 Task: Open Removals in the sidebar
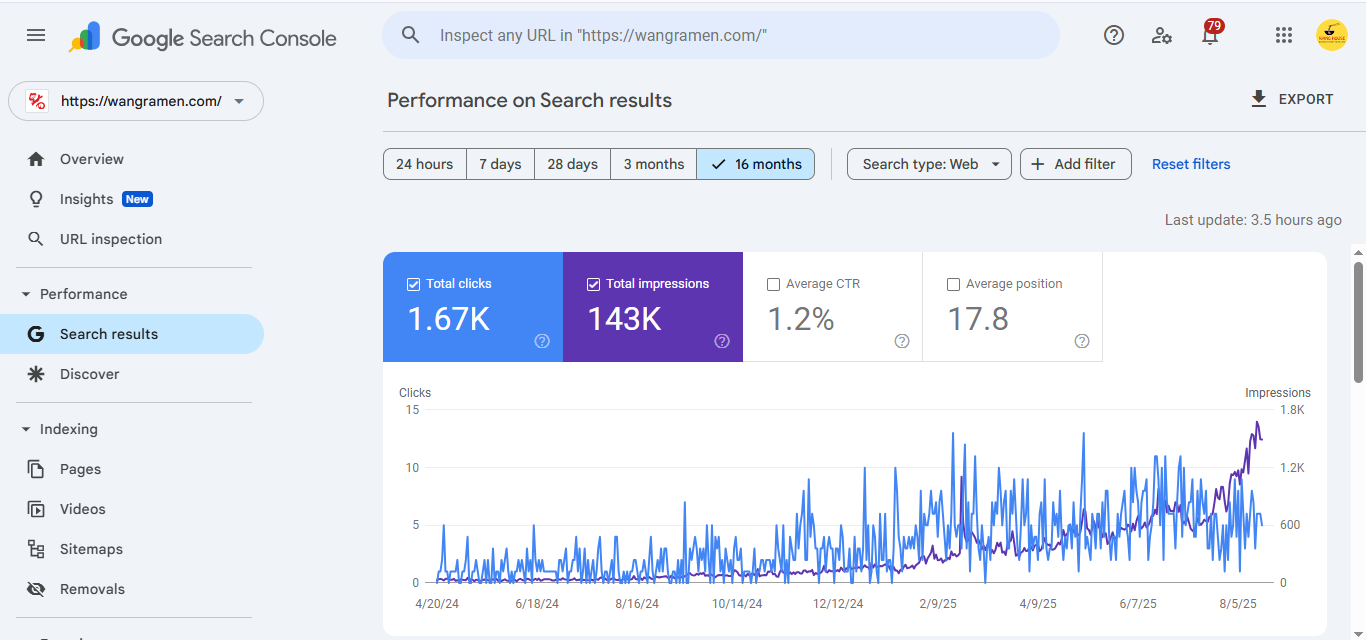click(132, 589)
